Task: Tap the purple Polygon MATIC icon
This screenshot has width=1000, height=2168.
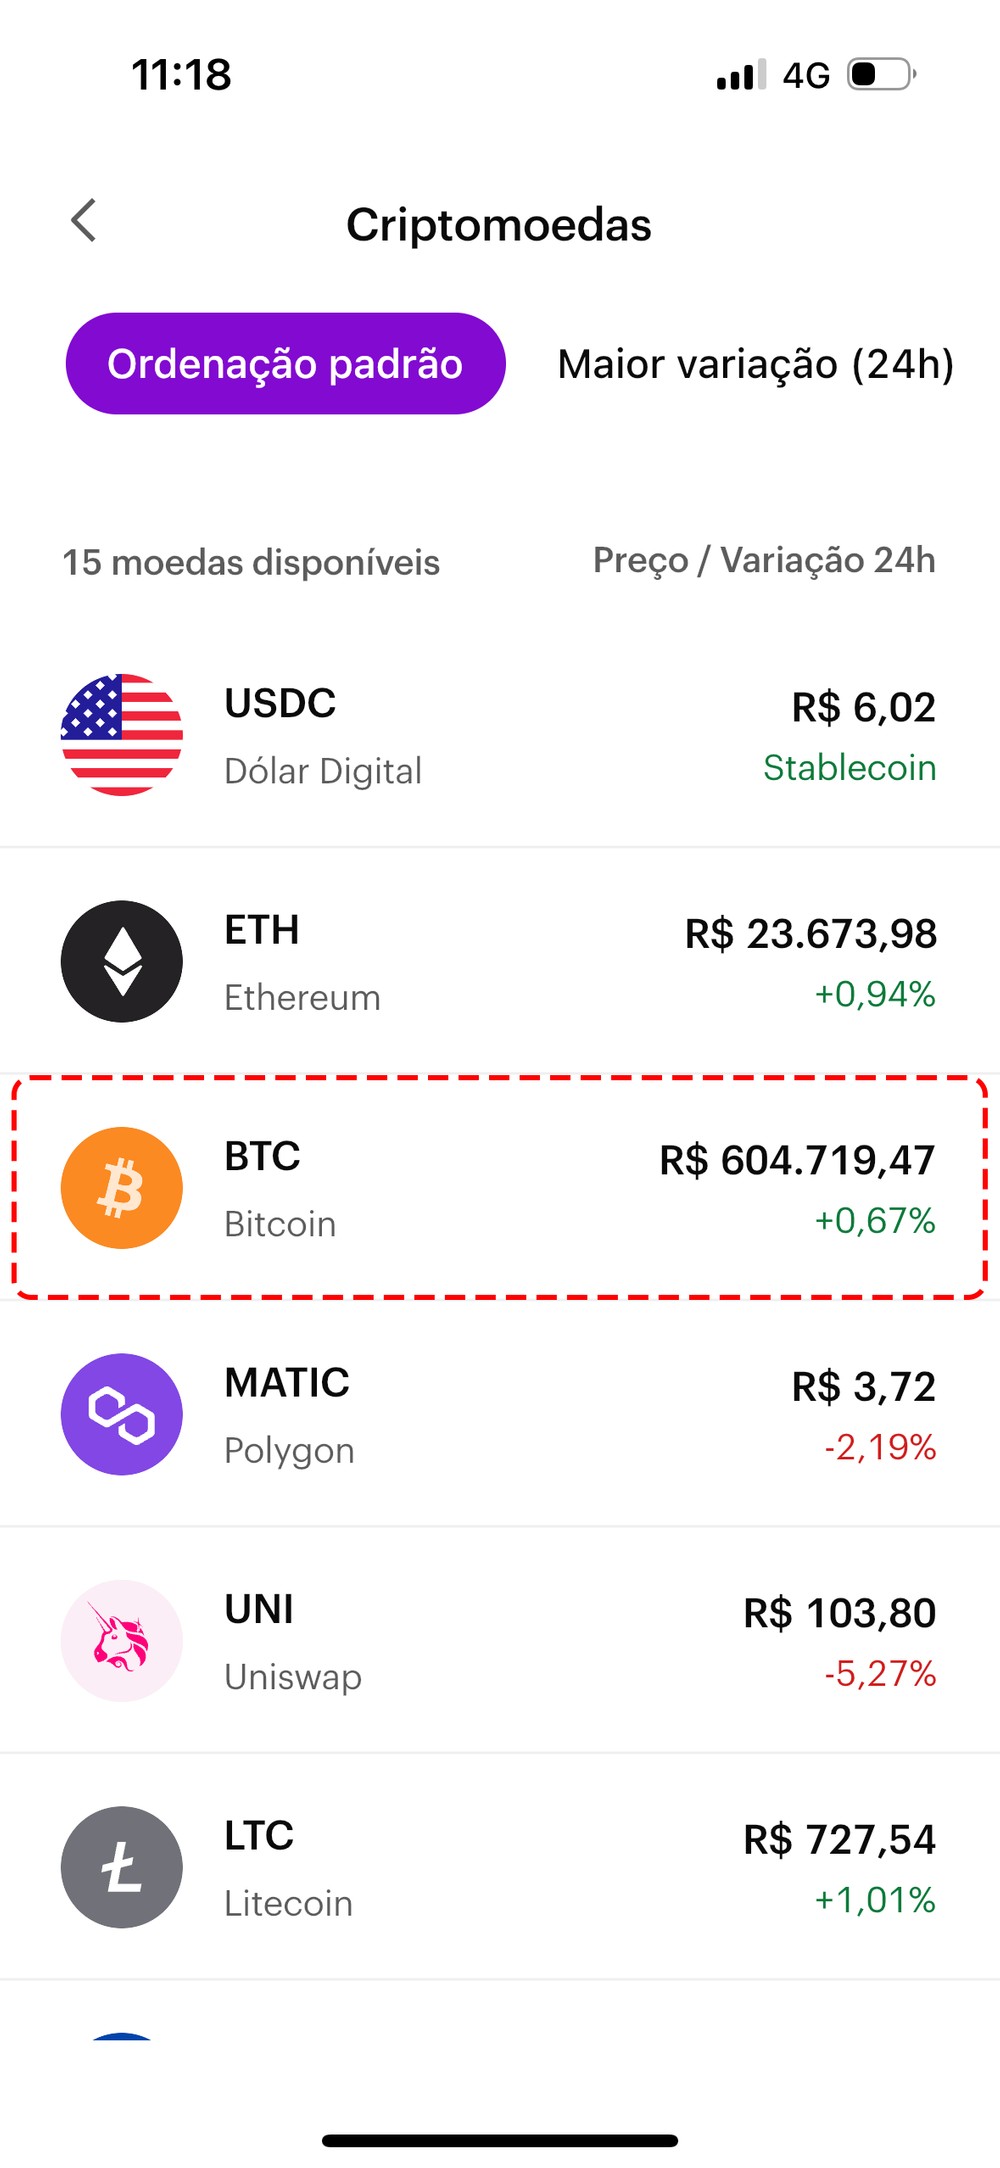Action: pyautogui.click(x=122, y=1414)
